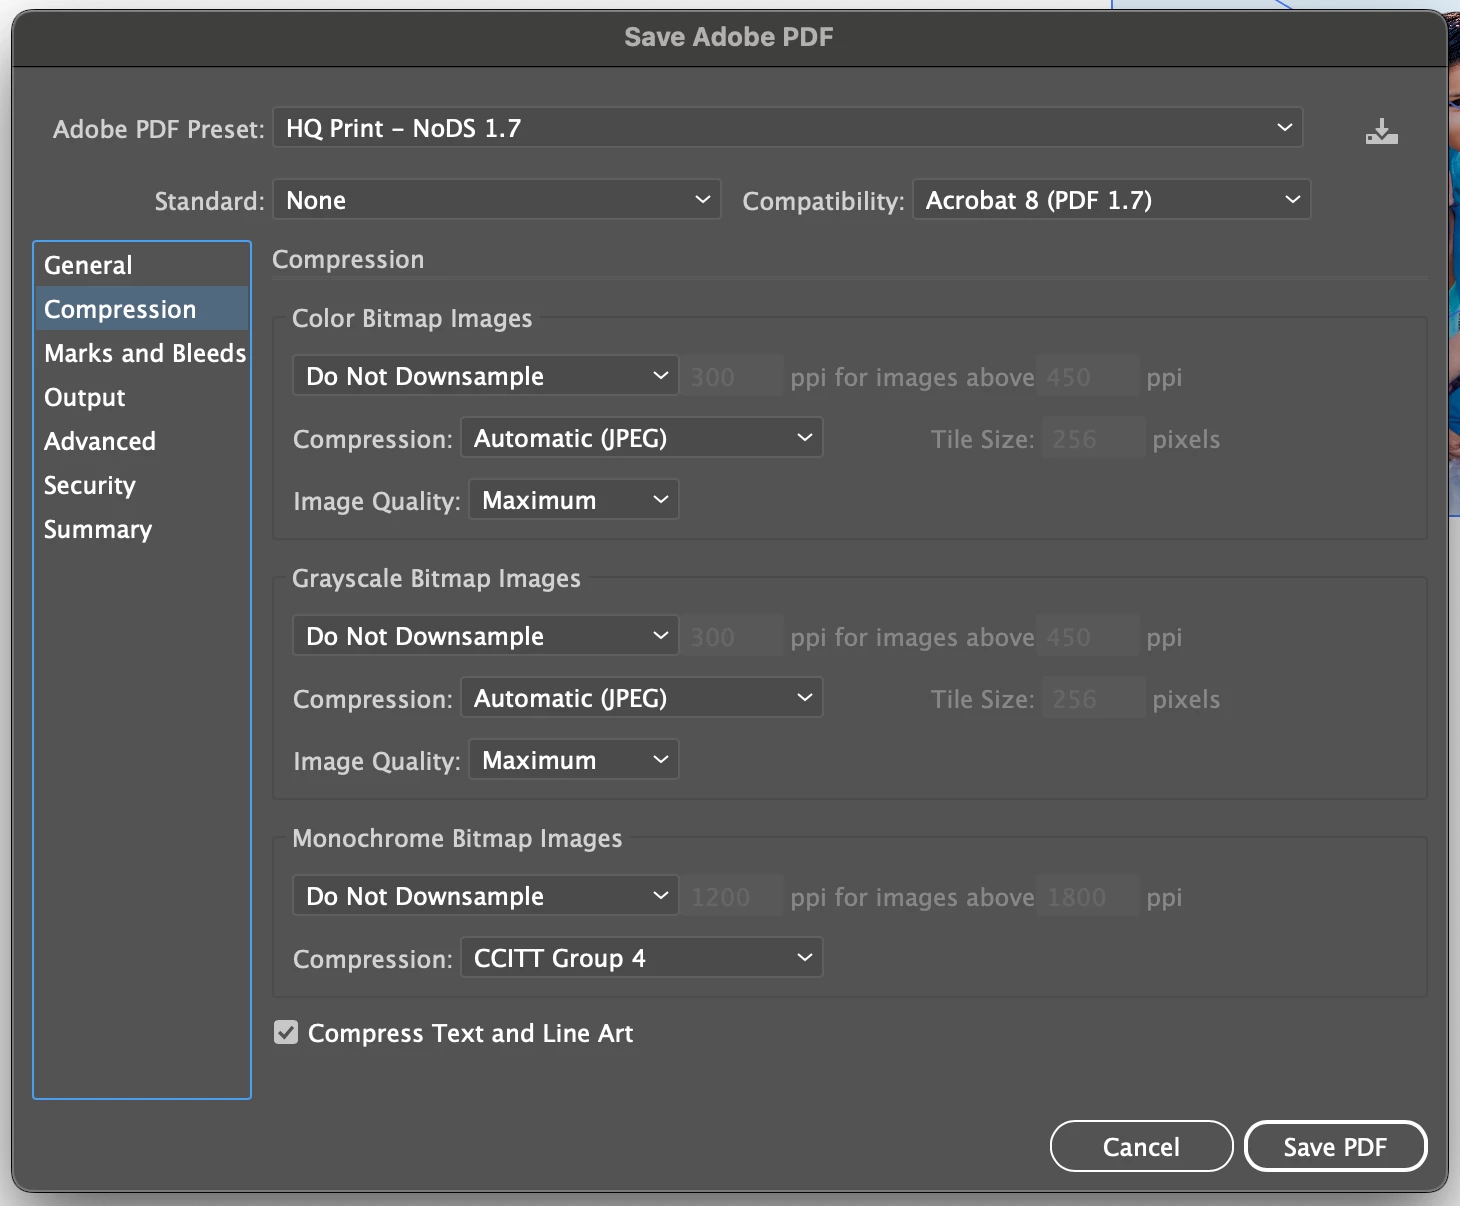The image size is (1460, 1206).
Task: Click the Save PDF button
Action: [x=1335, y=1146]
